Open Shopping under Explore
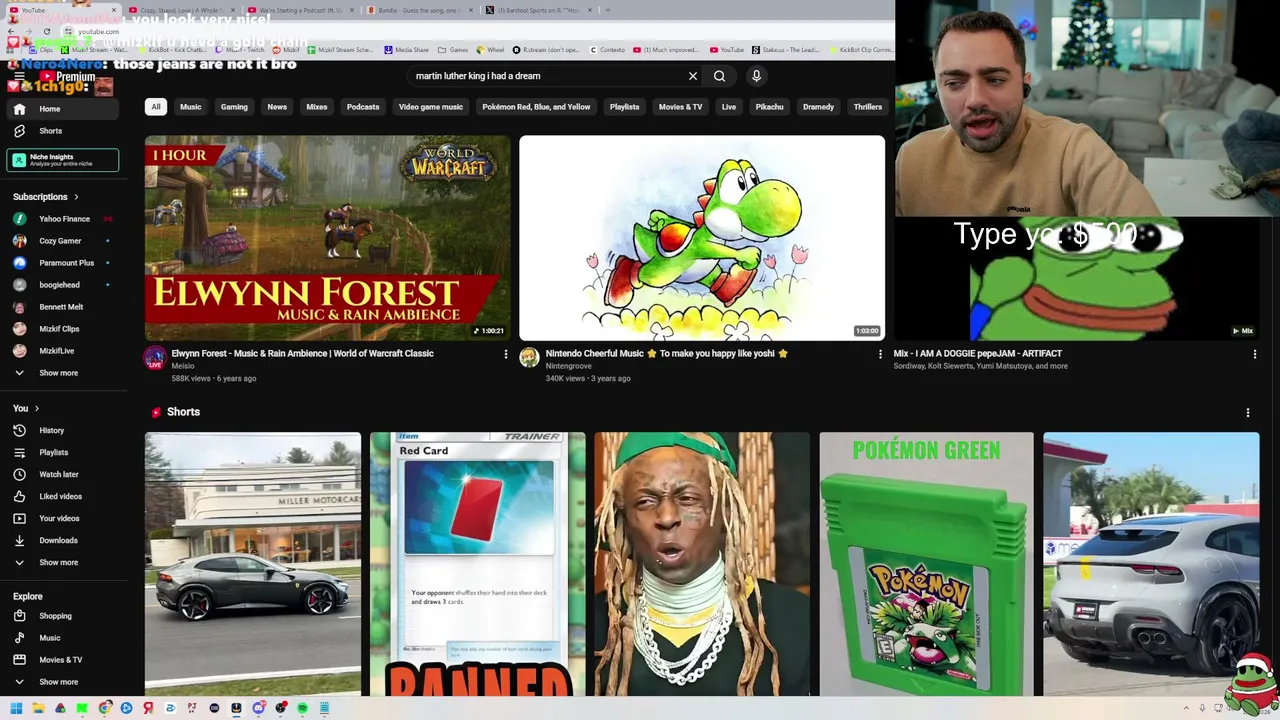The image size is (1280, 720). [x=62, y=616]
